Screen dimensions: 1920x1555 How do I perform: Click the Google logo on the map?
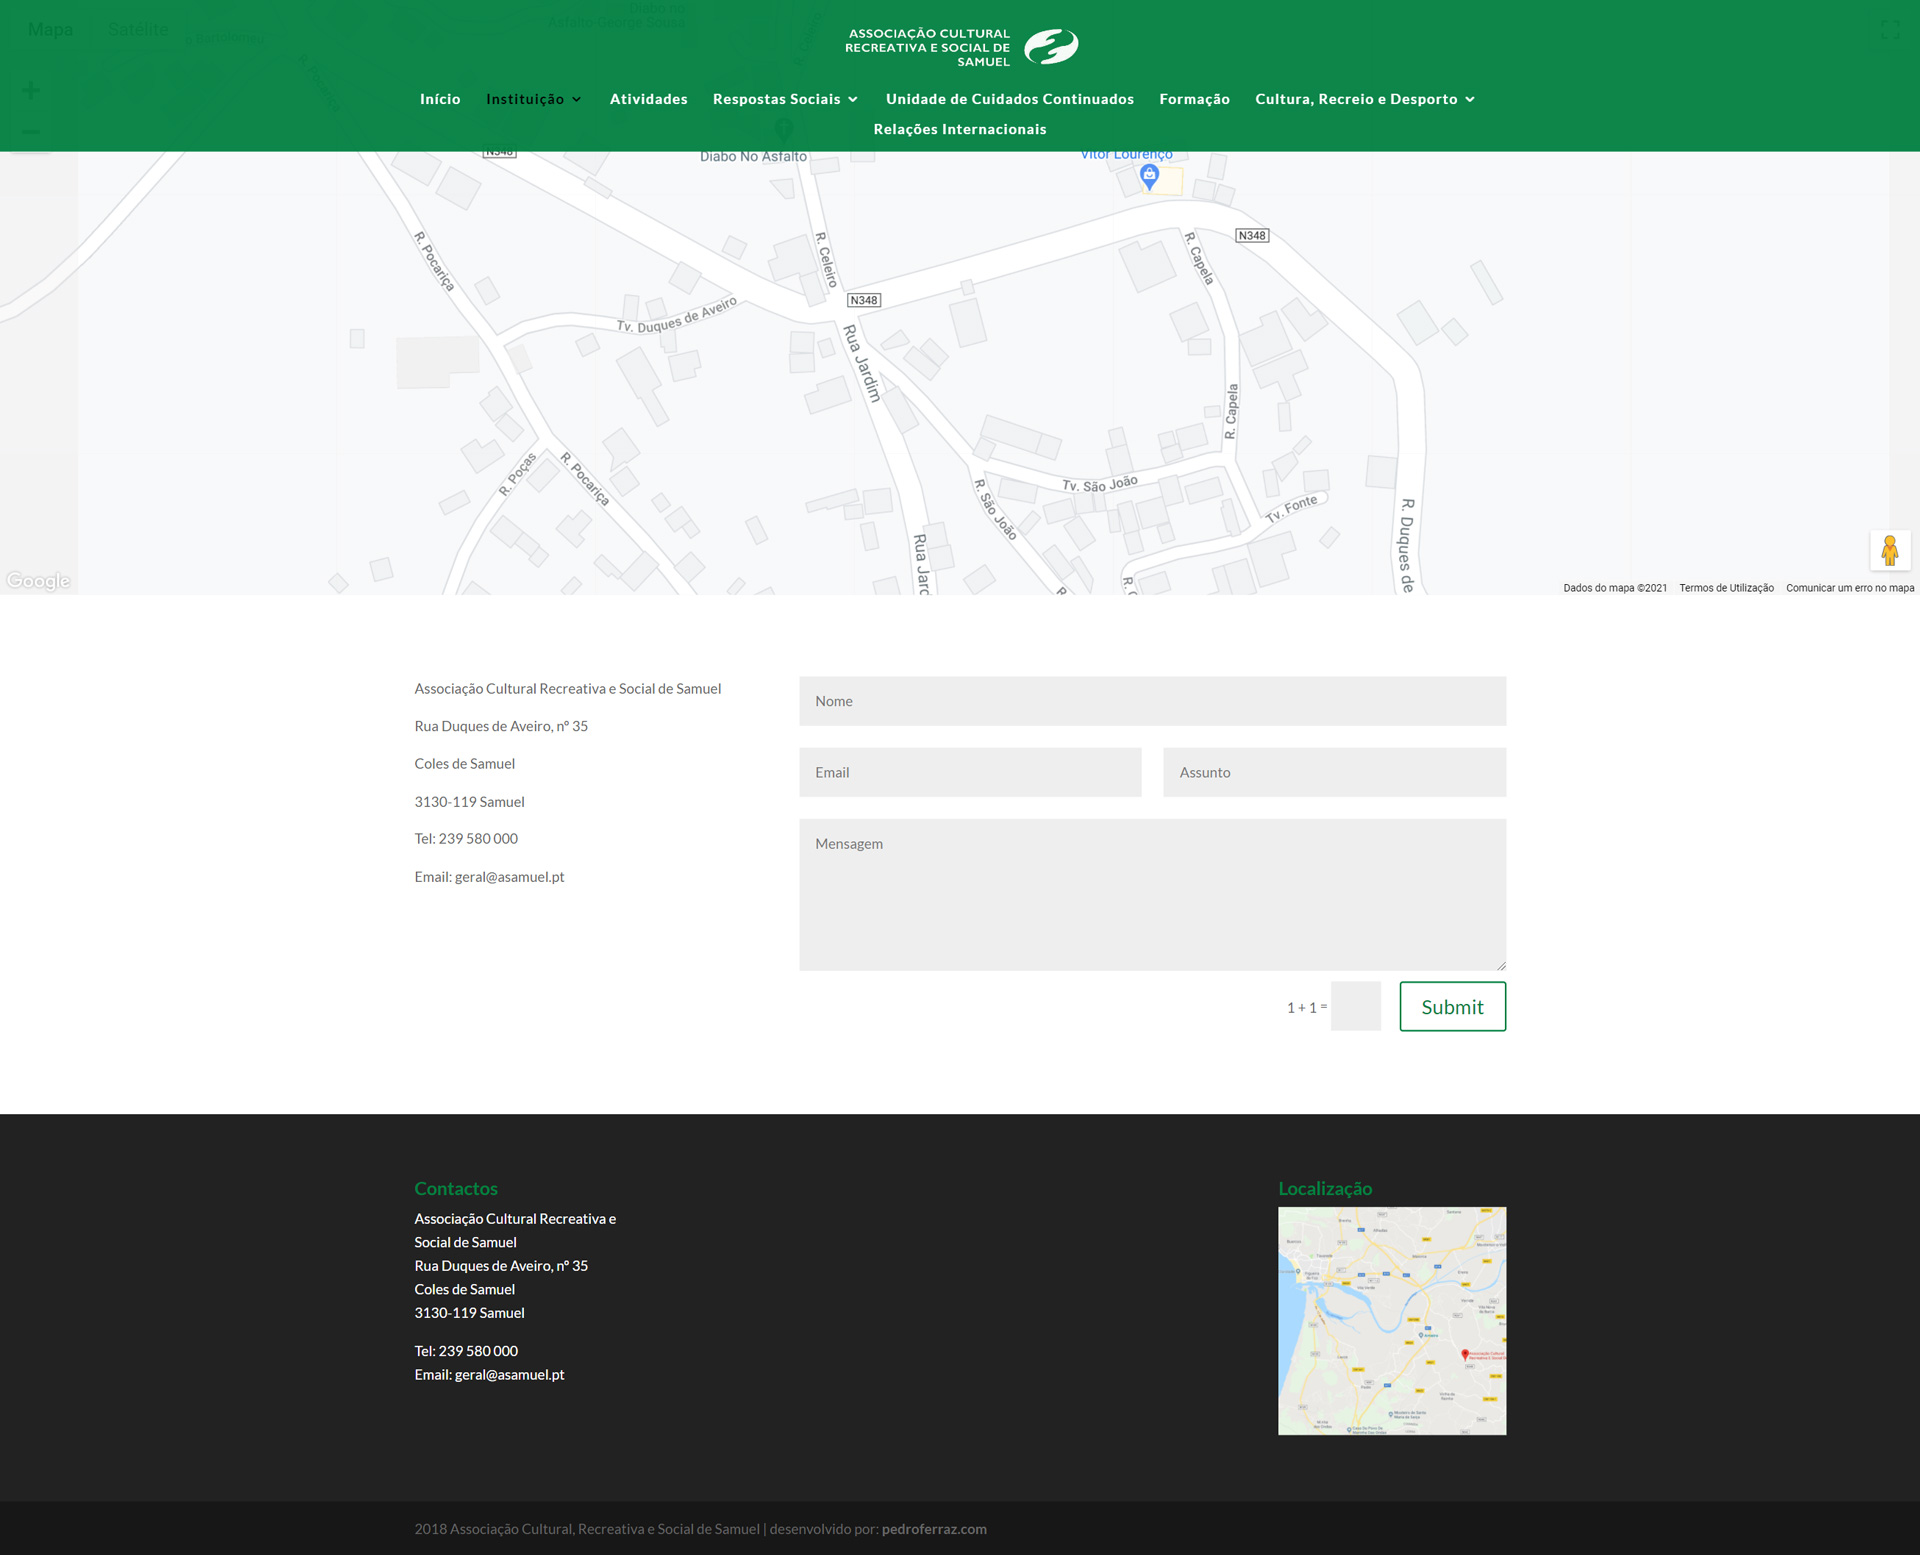click(38, 581)
